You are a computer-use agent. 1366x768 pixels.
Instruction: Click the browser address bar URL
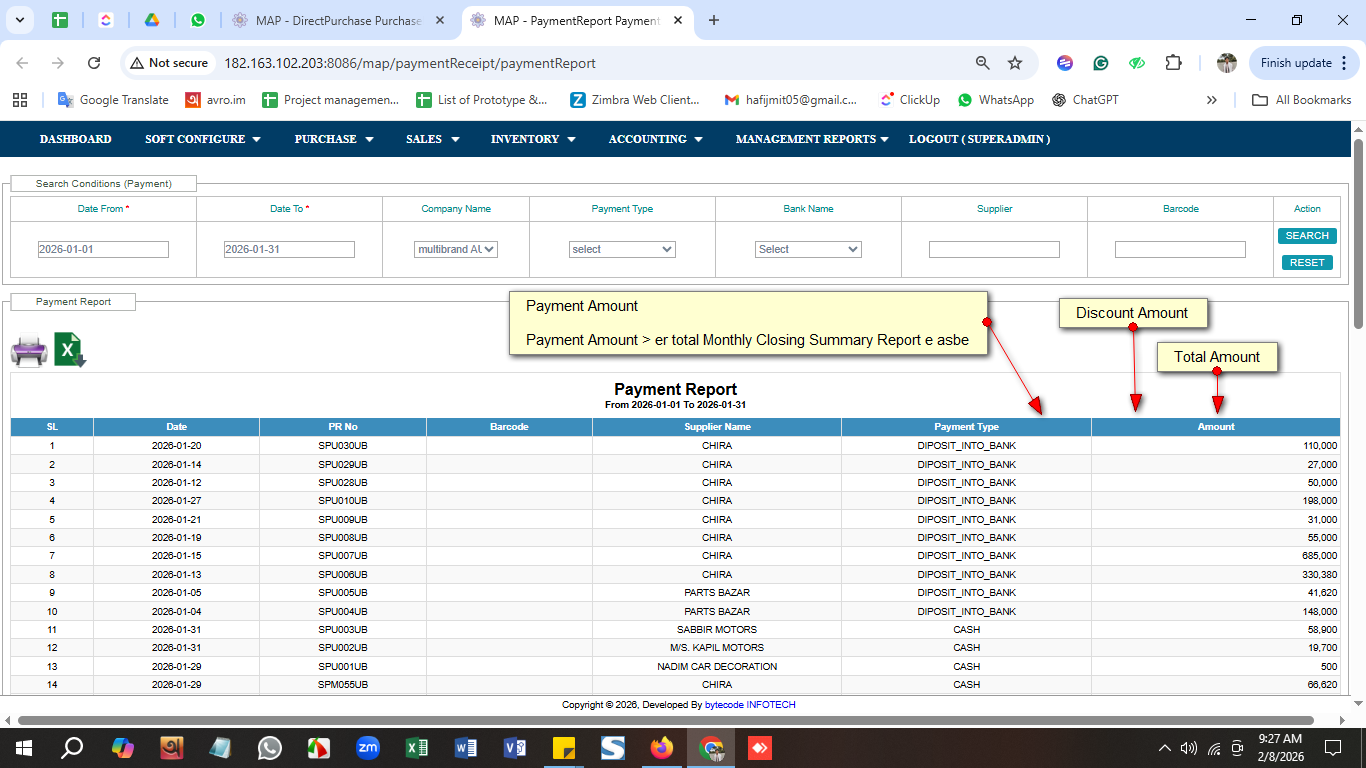tap(410, 63)
